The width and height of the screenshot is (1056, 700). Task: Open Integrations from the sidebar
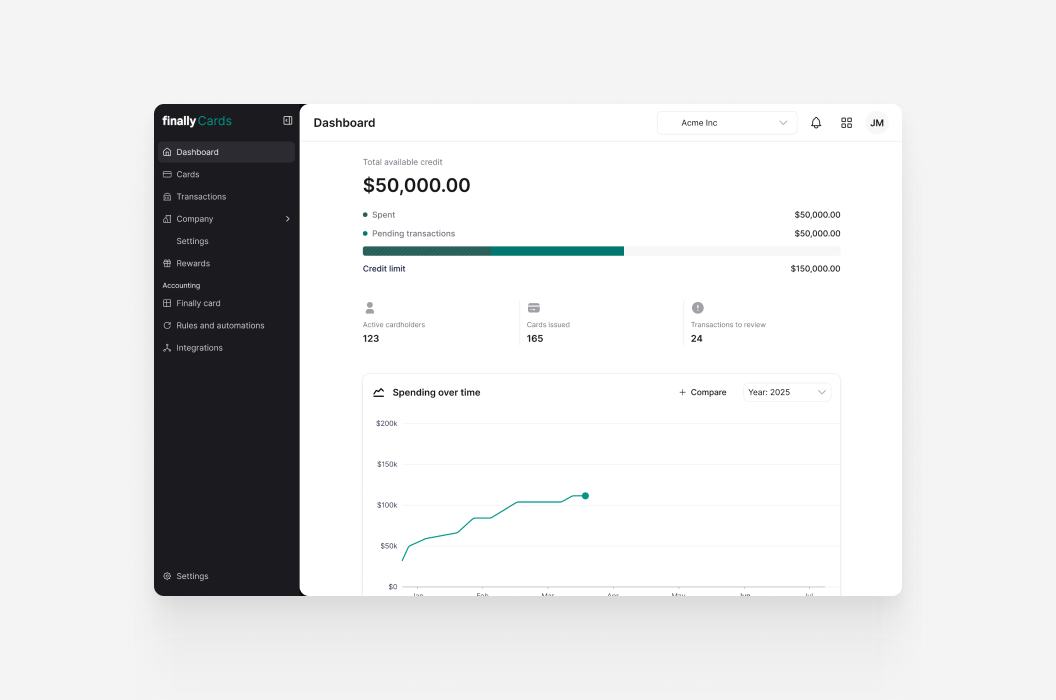(199, 348)
